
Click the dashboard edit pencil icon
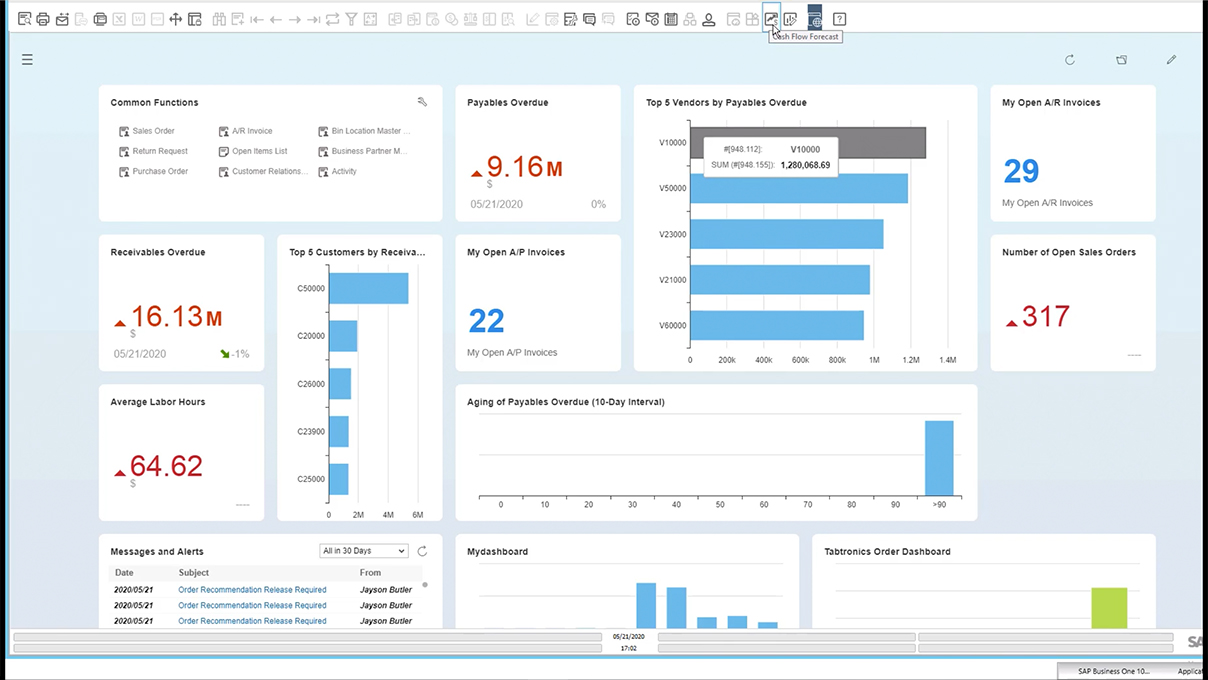click(x=1171, y=60)
